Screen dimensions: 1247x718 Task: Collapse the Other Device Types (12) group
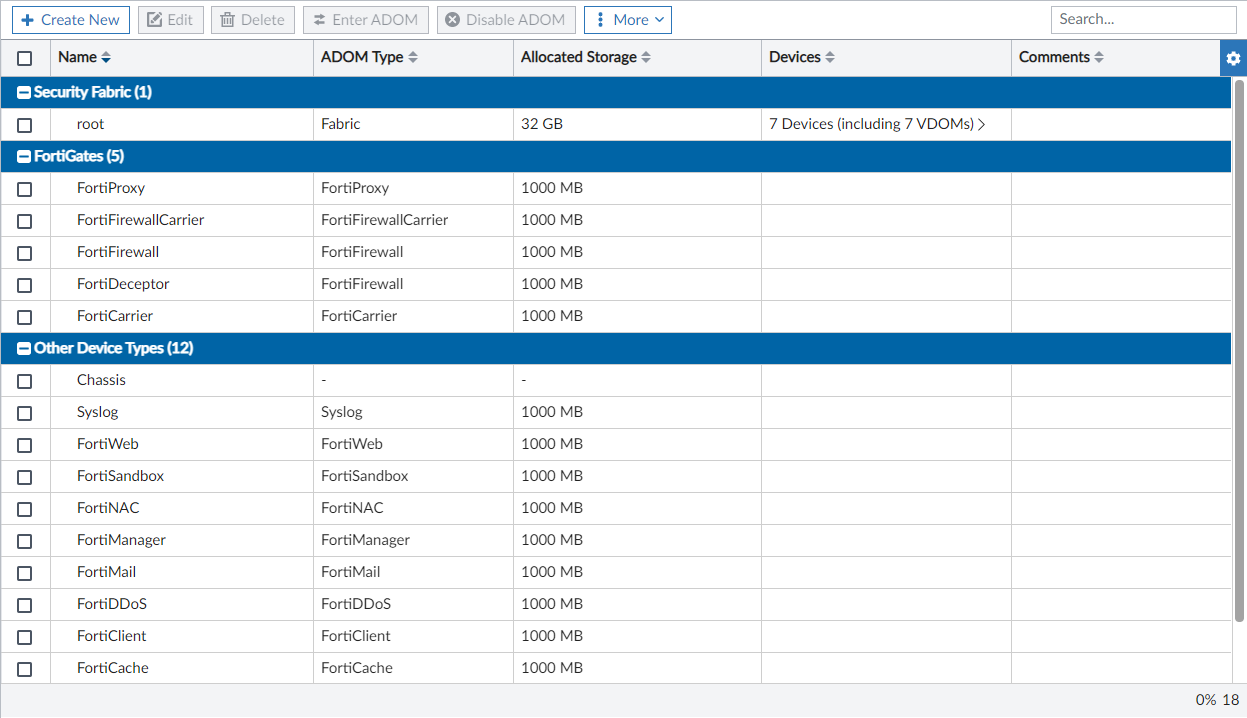25,348
